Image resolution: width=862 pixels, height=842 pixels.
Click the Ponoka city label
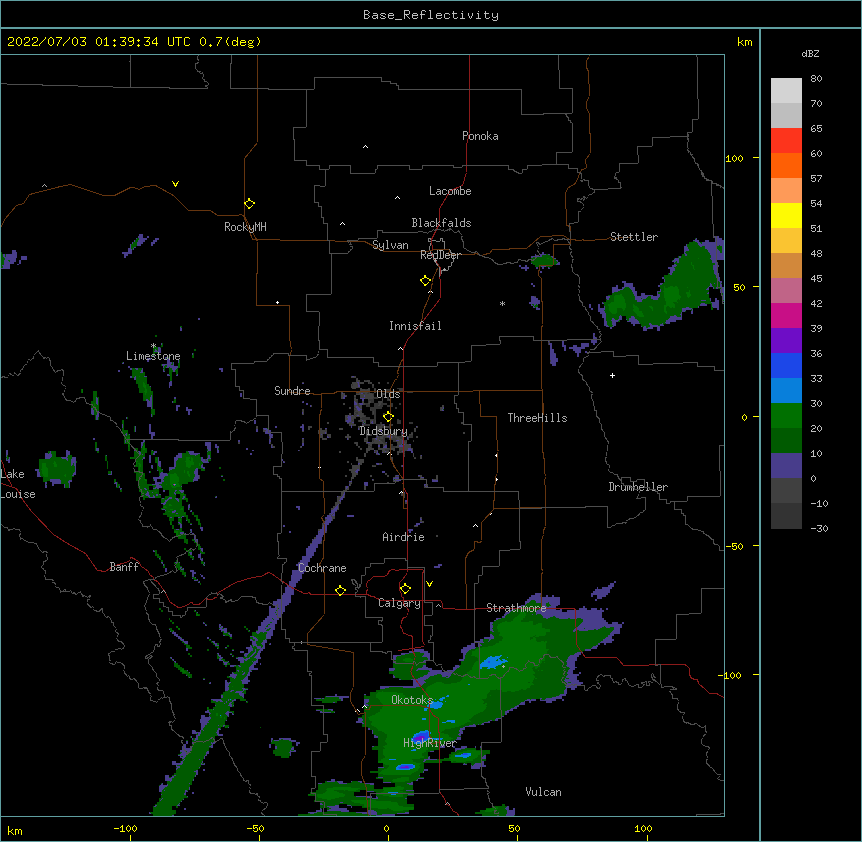[480, 136]
